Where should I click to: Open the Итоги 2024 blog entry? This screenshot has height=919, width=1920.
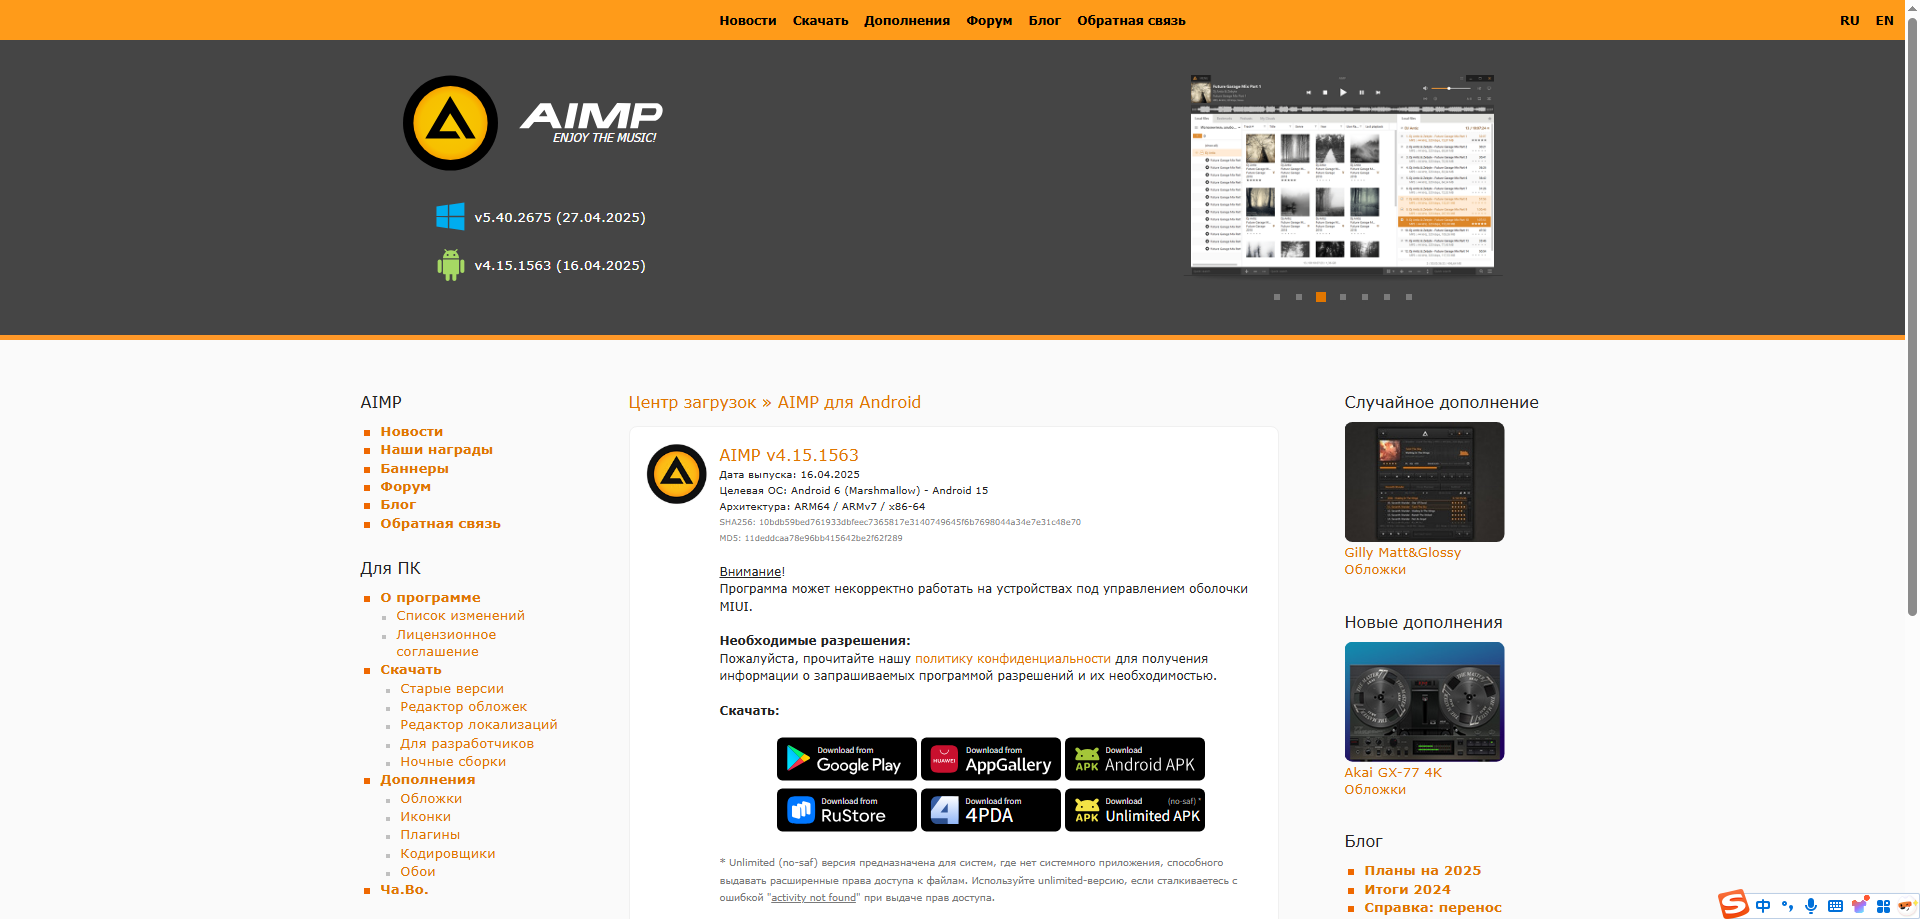click(1407, 890)
